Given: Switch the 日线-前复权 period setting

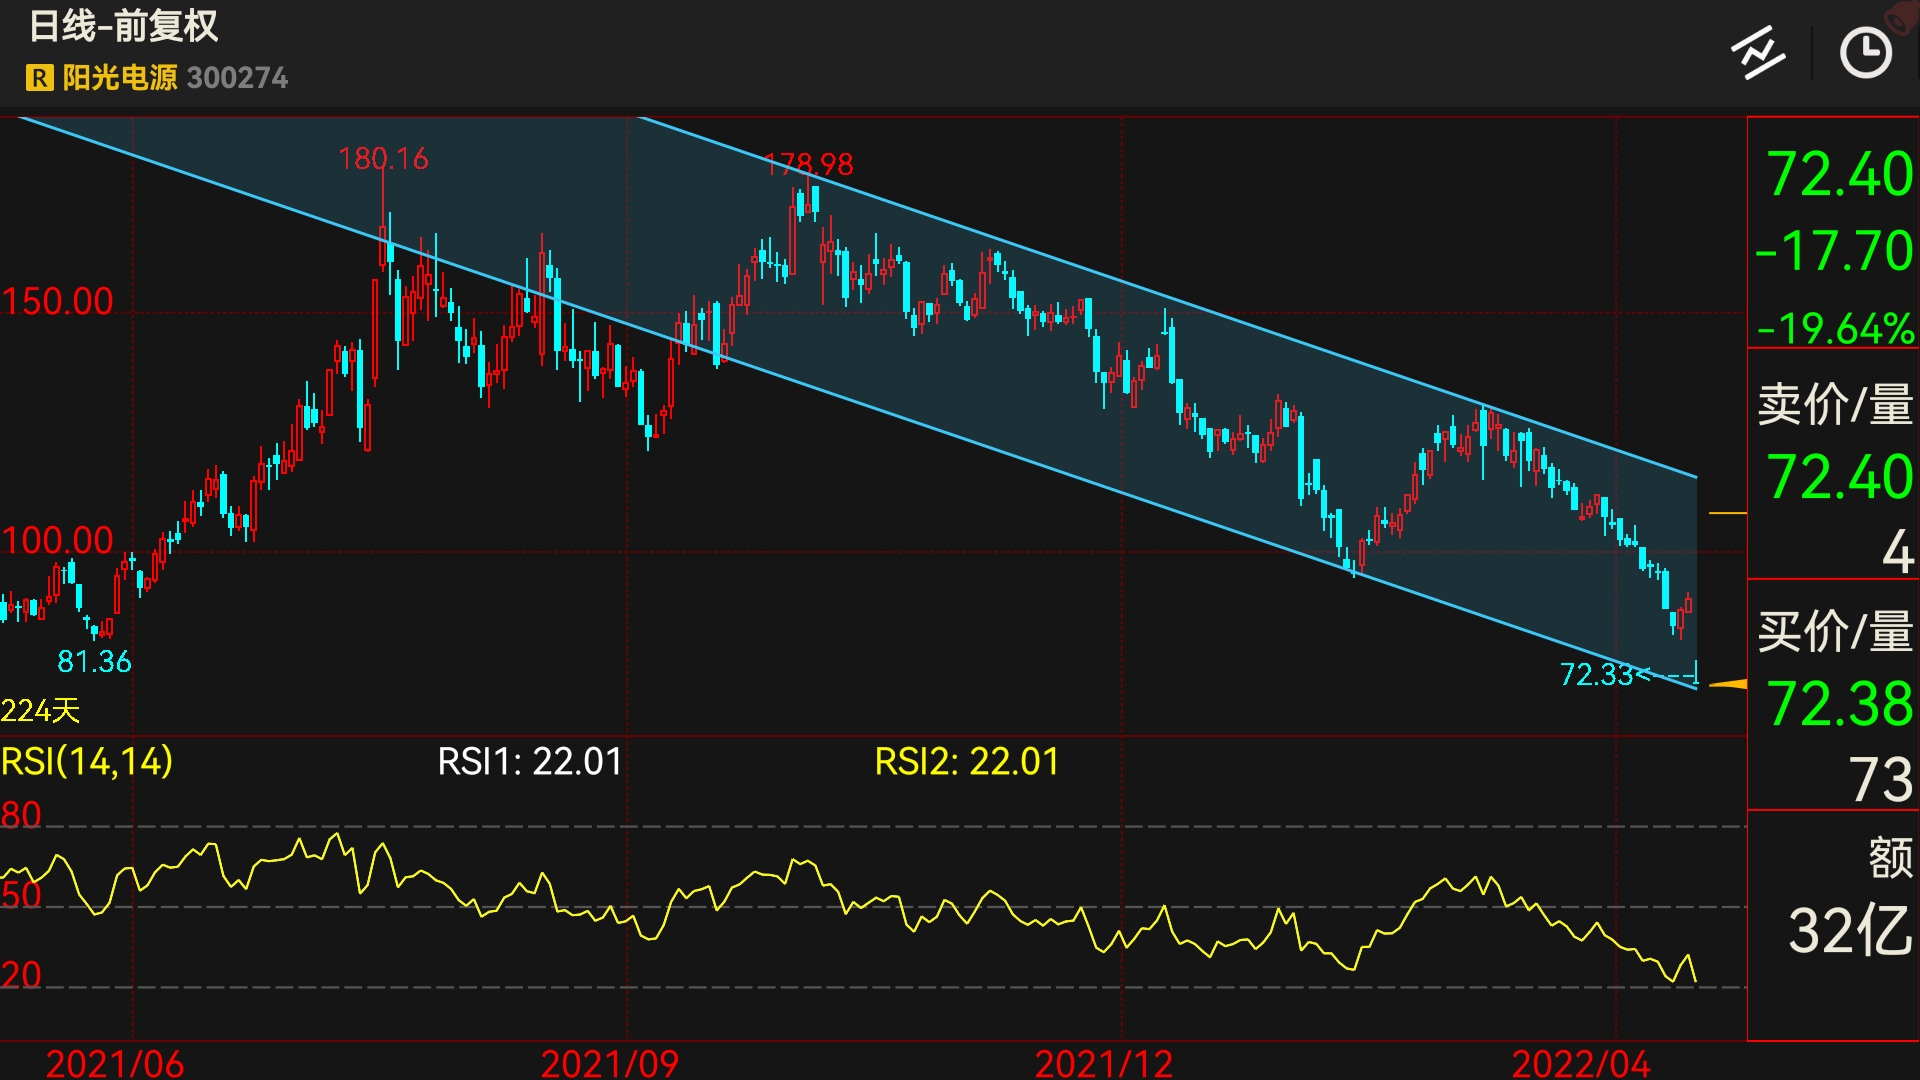Looking at the screenshot, I should click(x=123, y=26).
